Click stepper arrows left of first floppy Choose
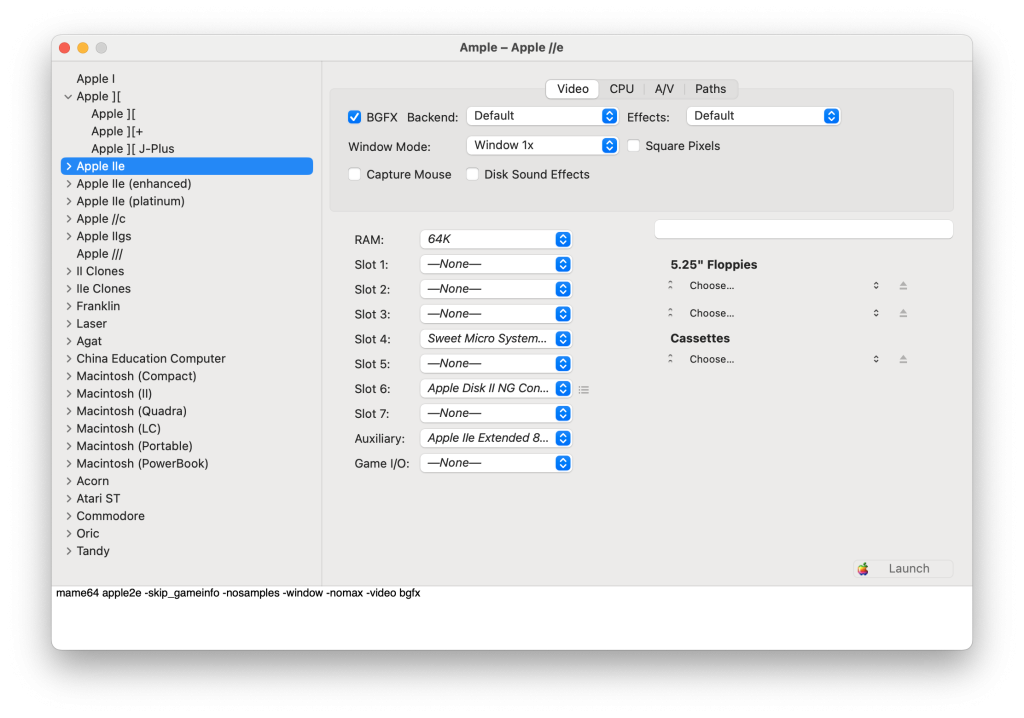The height and width of the screenshot is (718, 1024). 670,285
